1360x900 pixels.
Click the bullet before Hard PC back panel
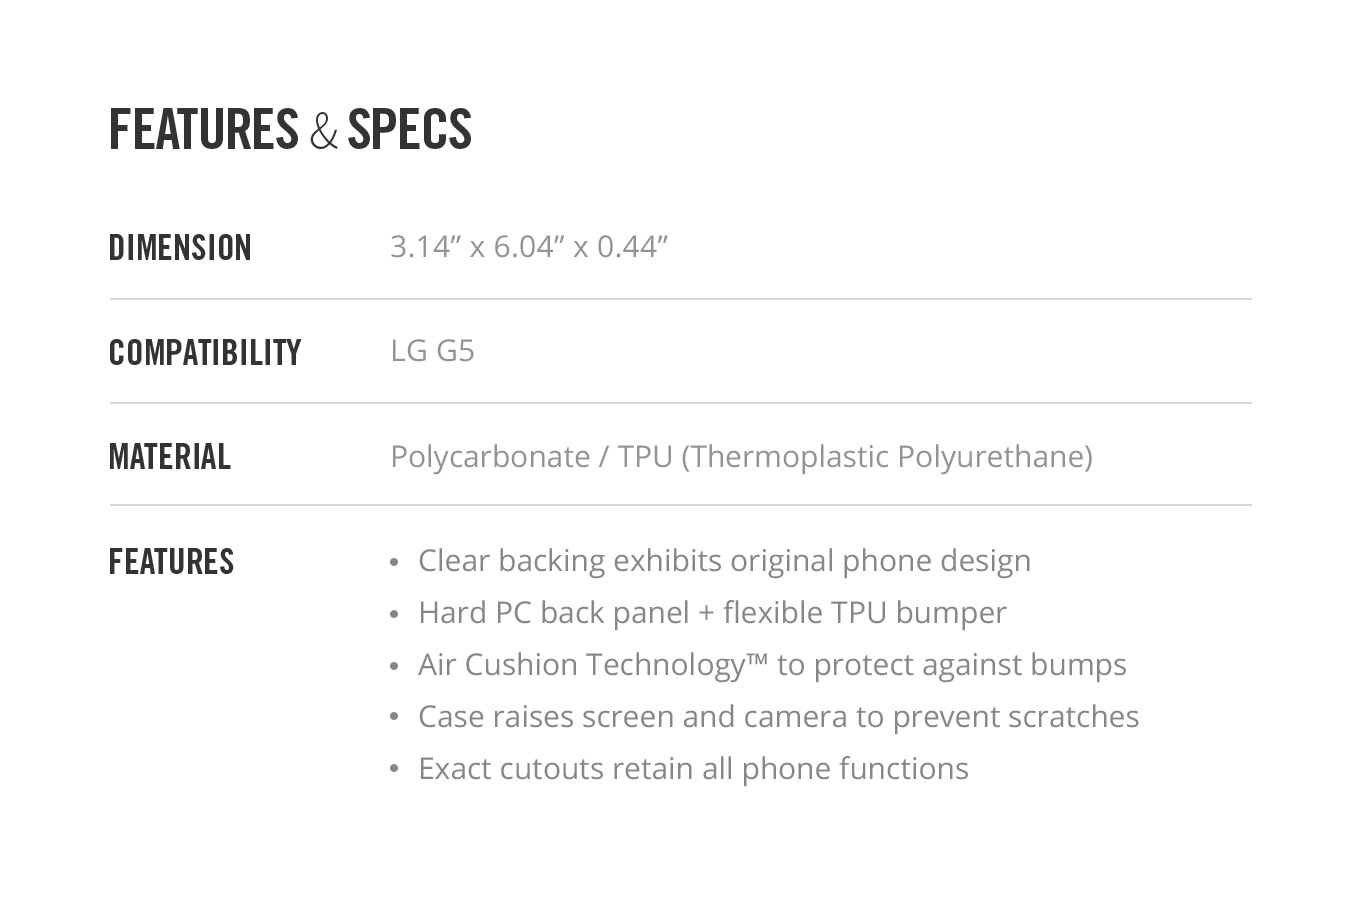[x=394, y=614]
